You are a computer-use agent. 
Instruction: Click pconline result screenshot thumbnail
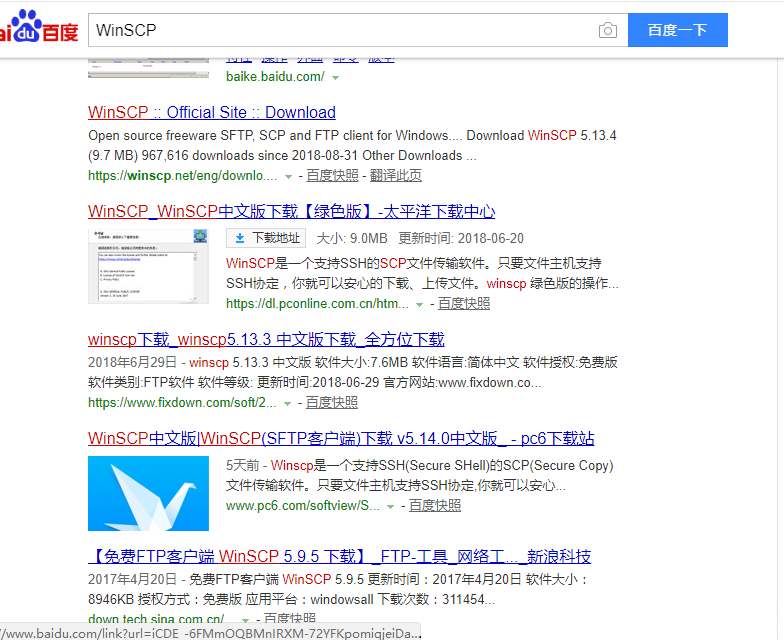click(x=148, y=266)
